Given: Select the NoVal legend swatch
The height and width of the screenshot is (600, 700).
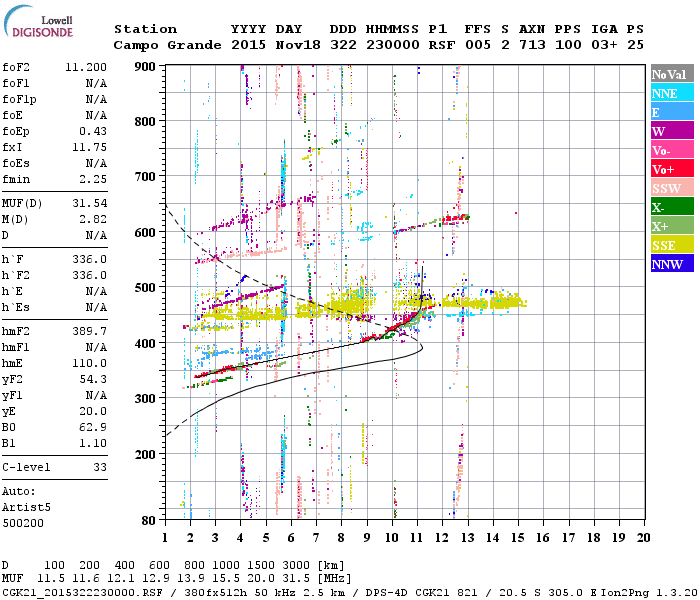Looking at the screenshot, I should coord(672,74).
